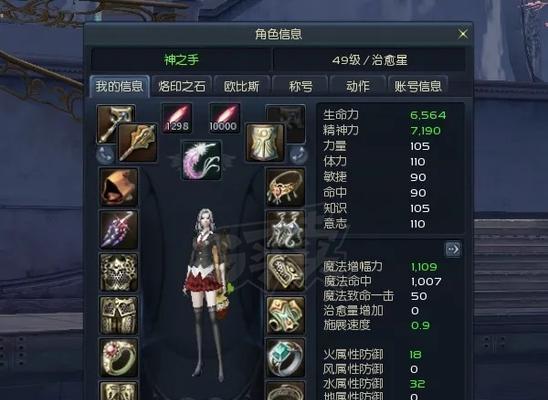Toggle off-hand set swap arrow on right
Viewport: 548px width, 400px height.
click(298, 155)
